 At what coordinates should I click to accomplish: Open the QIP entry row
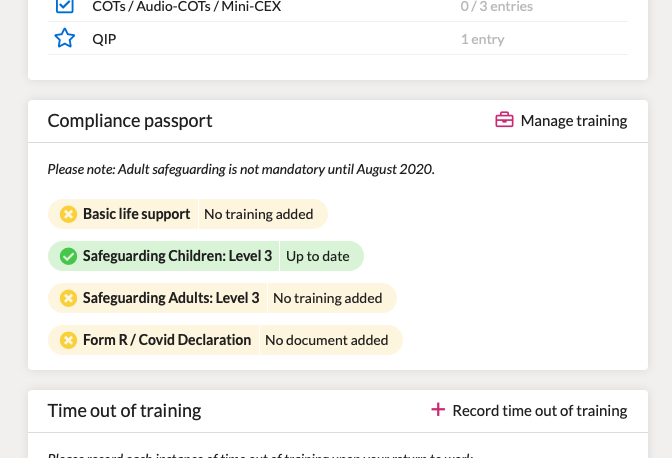338,39
